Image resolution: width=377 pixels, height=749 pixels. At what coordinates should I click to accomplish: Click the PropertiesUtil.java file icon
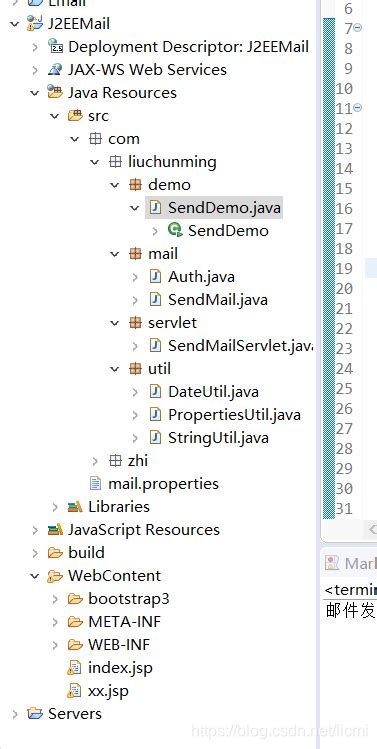coord(155,415)
